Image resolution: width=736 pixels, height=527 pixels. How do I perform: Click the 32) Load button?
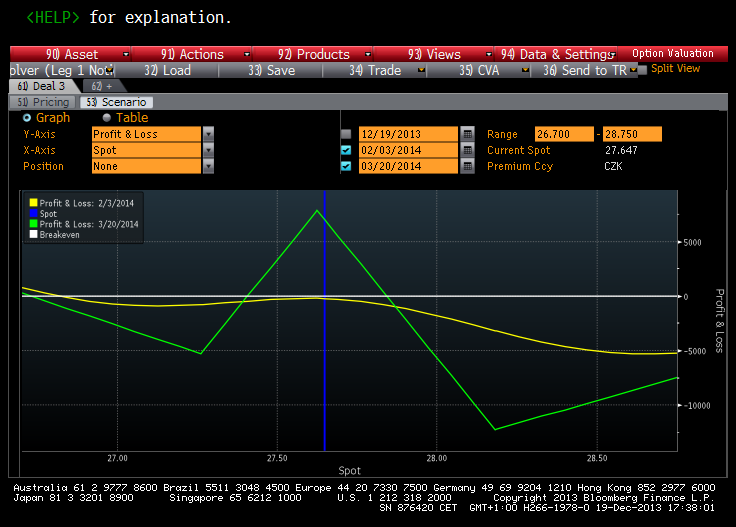[167, 70]
